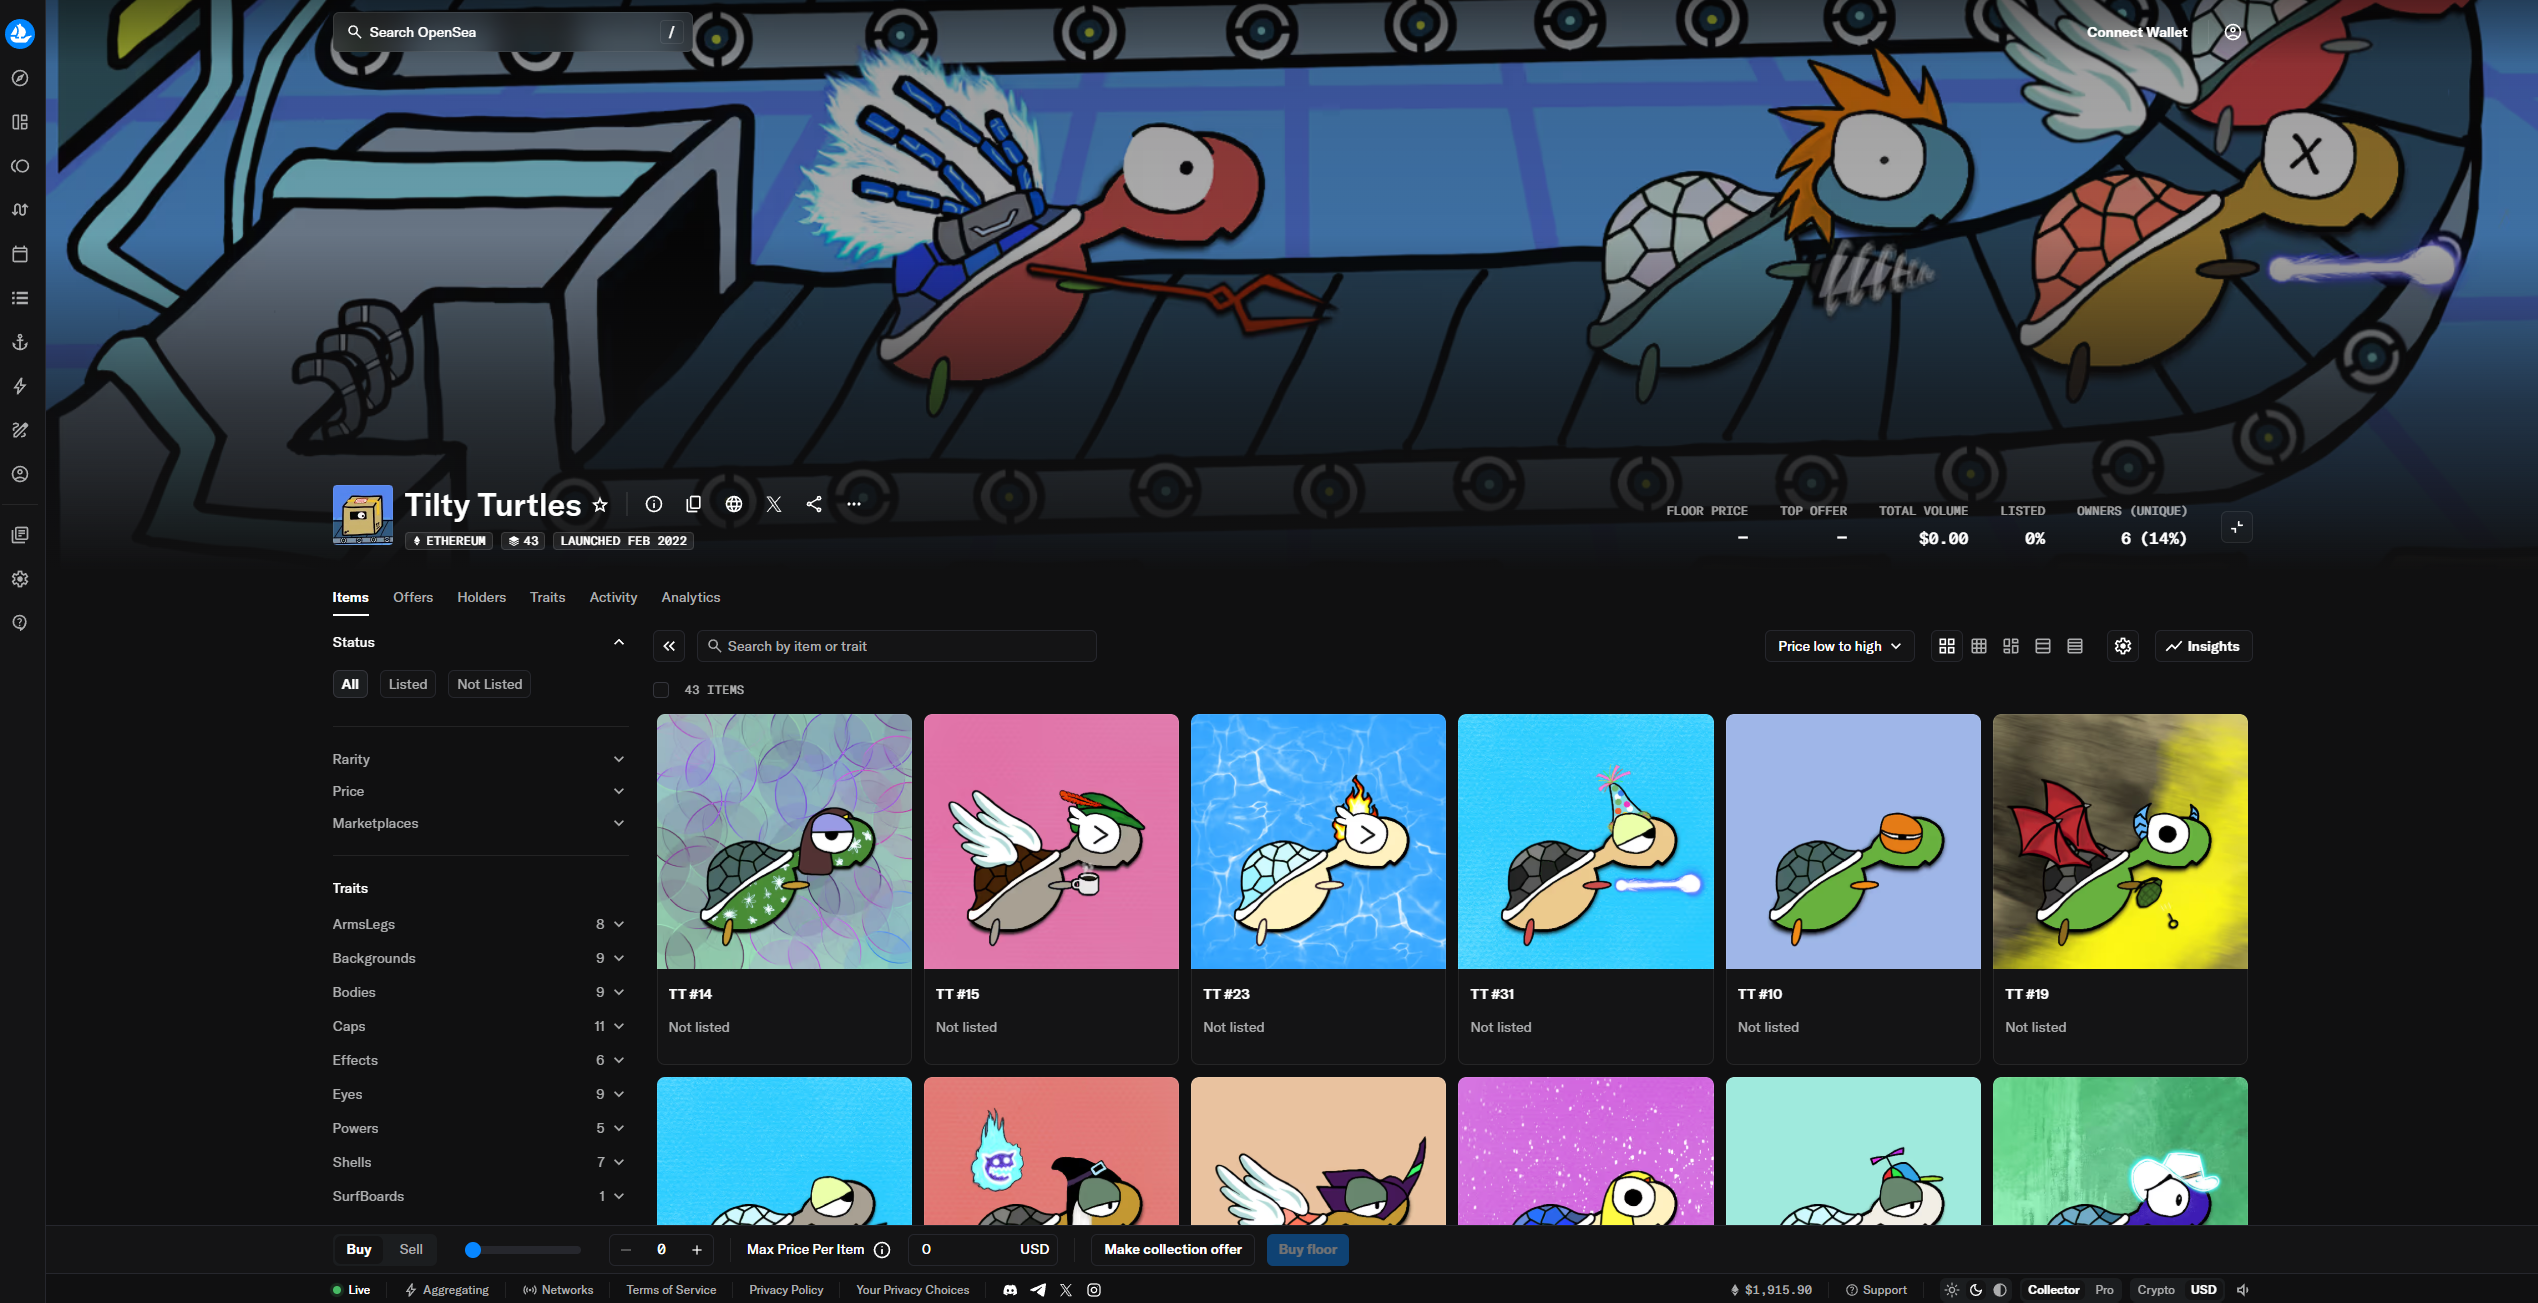This screenshot has width=2538, height=1303.
Task: Open the anchor icon in left sidebar
Action: pos(20,342)
